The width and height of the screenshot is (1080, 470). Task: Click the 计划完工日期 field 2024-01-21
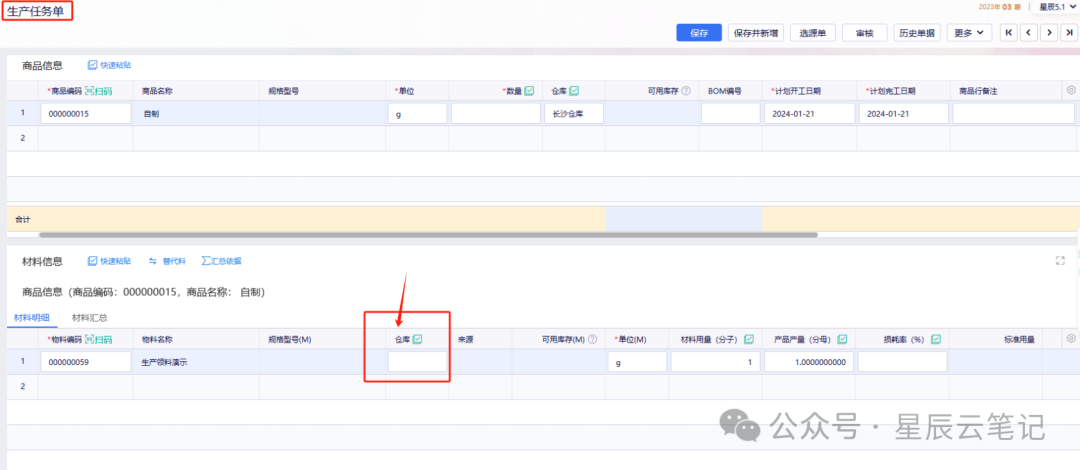tap(904, 114)
